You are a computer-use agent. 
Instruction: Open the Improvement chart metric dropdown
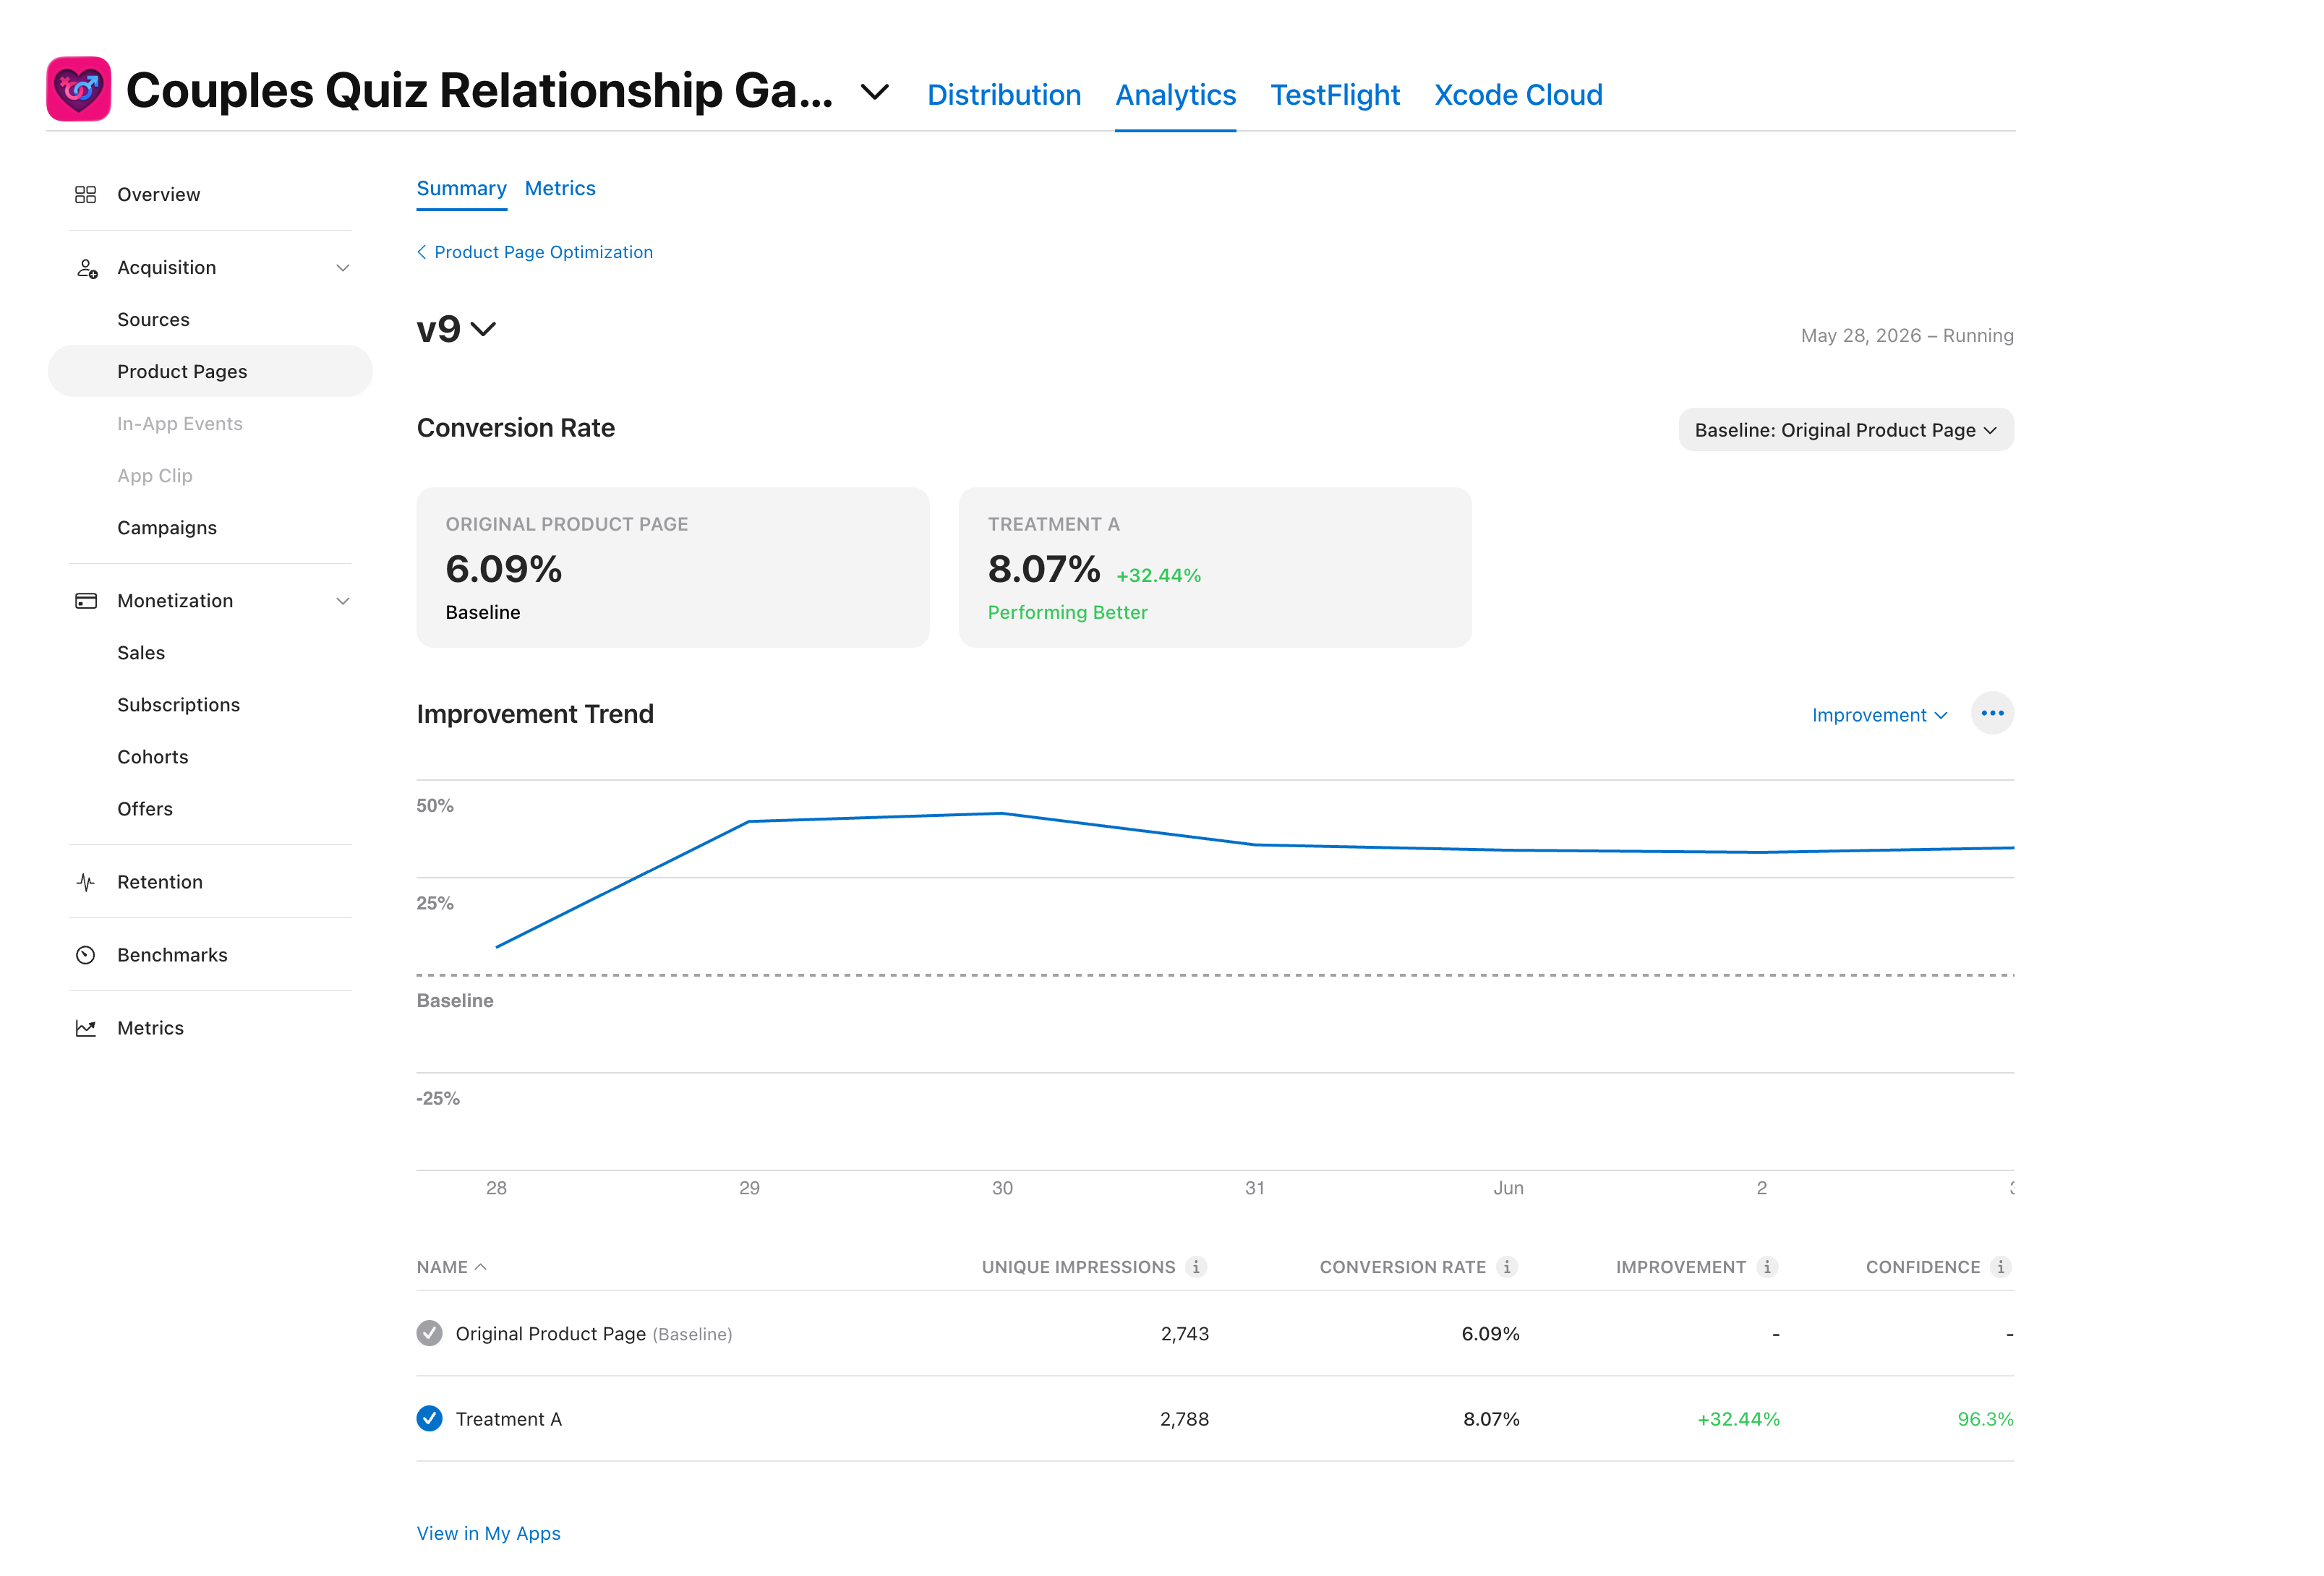(1879, 715)
